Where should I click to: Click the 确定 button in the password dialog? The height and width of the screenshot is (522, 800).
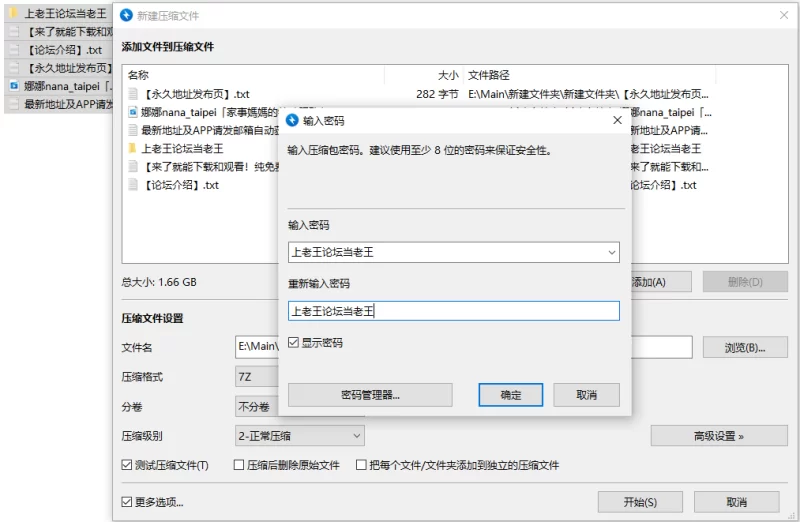coord(511,395)
